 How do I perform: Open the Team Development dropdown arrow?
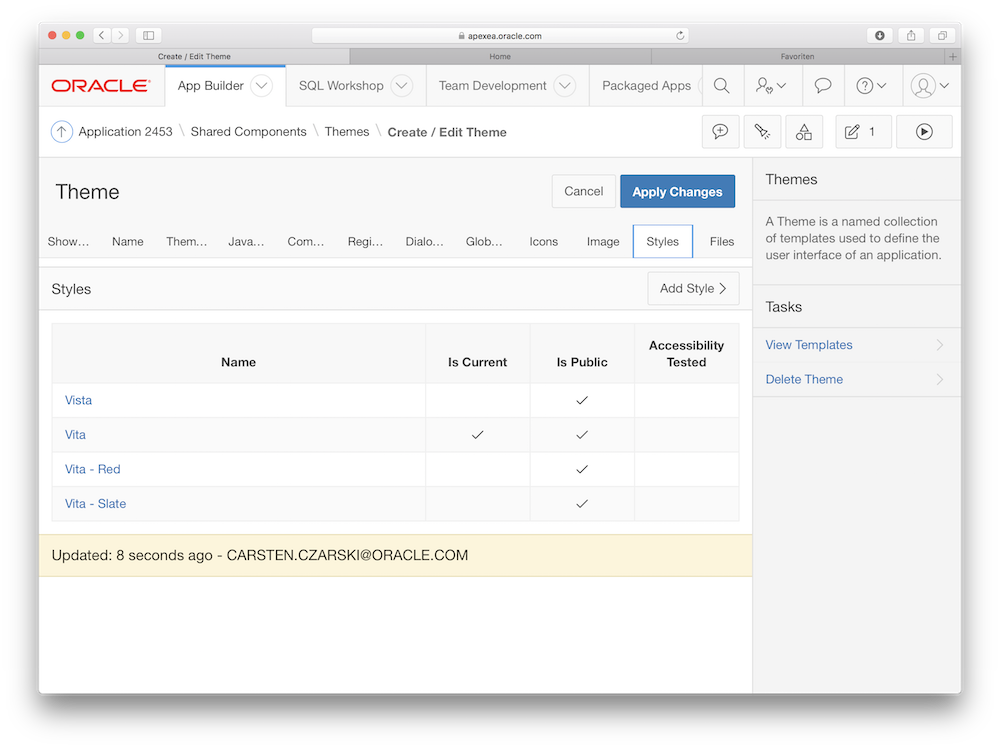click(x=564, y=86)
